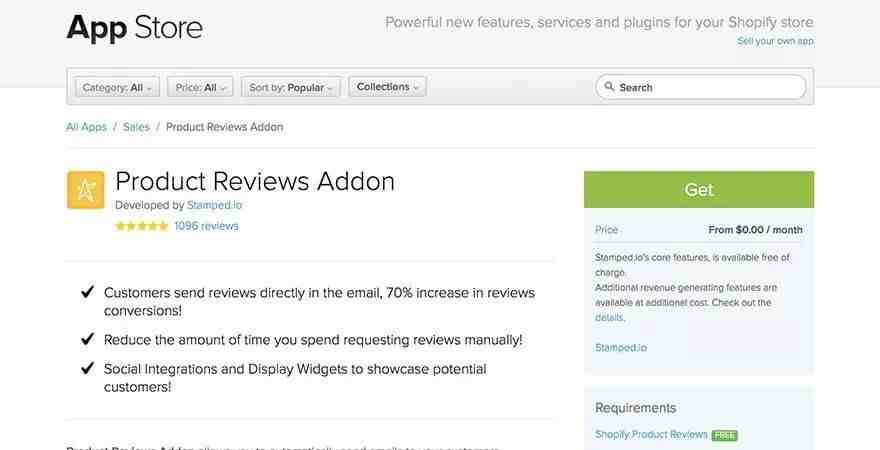Open Shopify Product Reviews requirement link
Viewport: 880px width, 450px height.
point(651,435)
